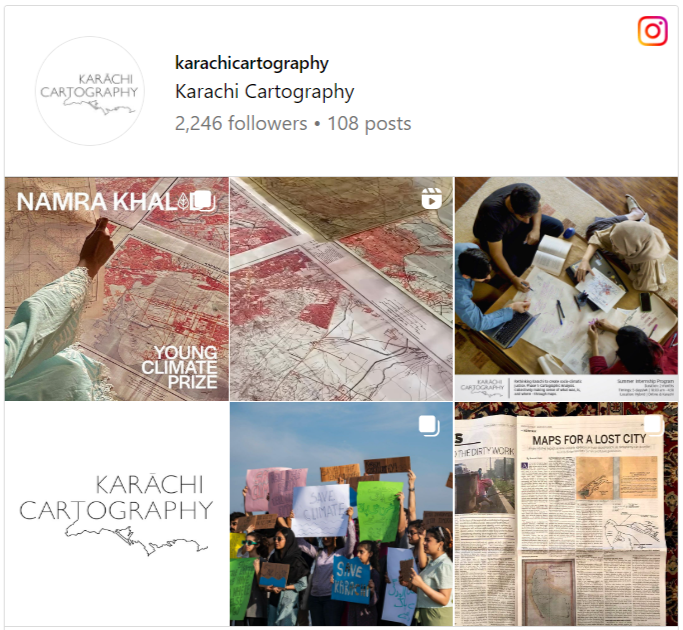Click the Summer Internship Program caption banner
Image resolution: width=683 pixels, height=630 pixels.
pyautogui.click(x=566, y=387)
